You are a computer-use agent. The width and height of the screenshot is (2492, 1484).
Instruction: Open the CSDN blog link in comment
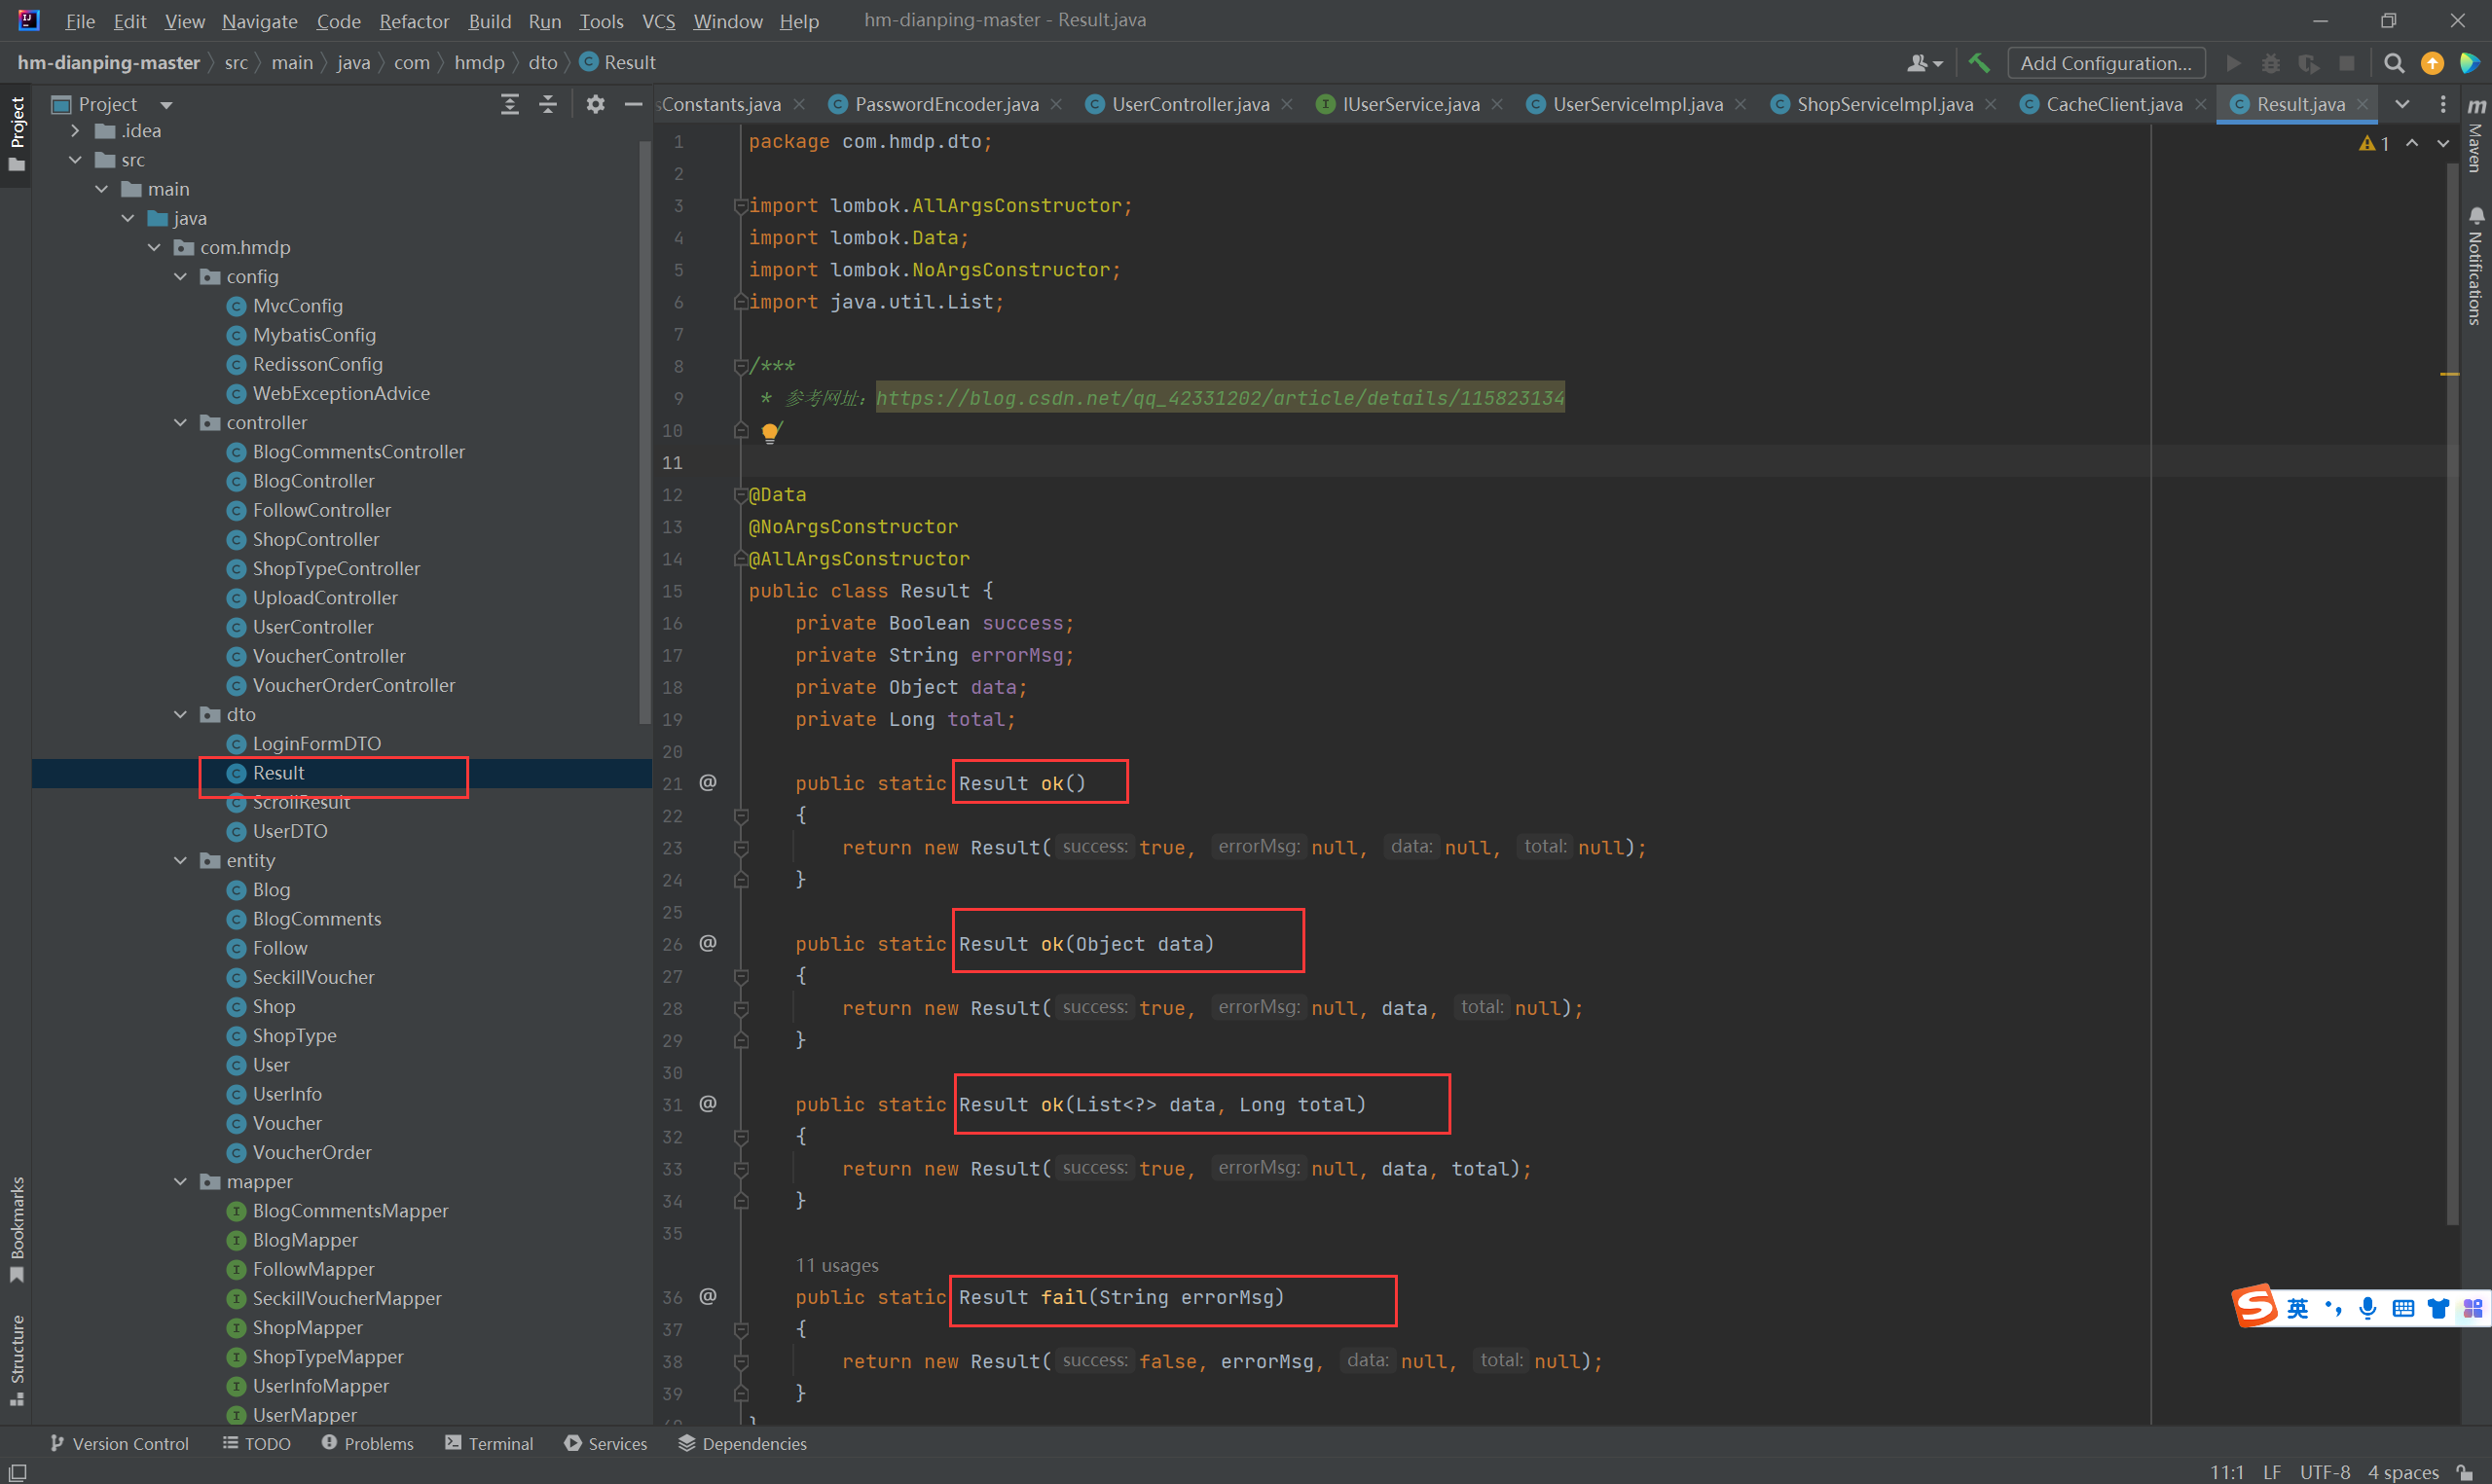(x=1219, y=398)
